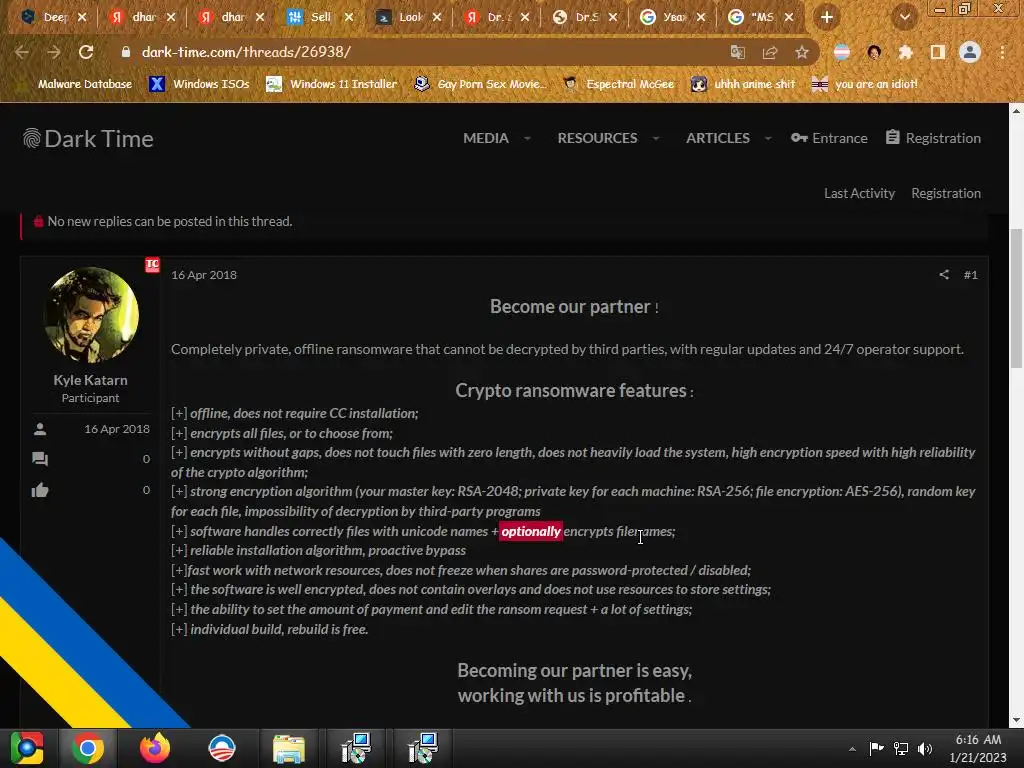Open Firefox from the taskbar
The width and height of the screenshot is (1024, 768).
pos(155,748)
